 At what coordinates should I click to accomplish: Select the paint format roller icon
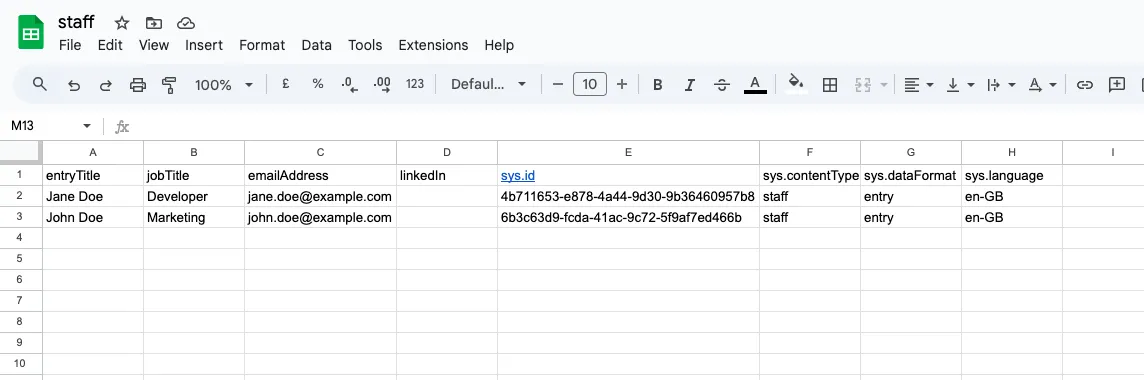pyautogui.click(x=169, y=85)
